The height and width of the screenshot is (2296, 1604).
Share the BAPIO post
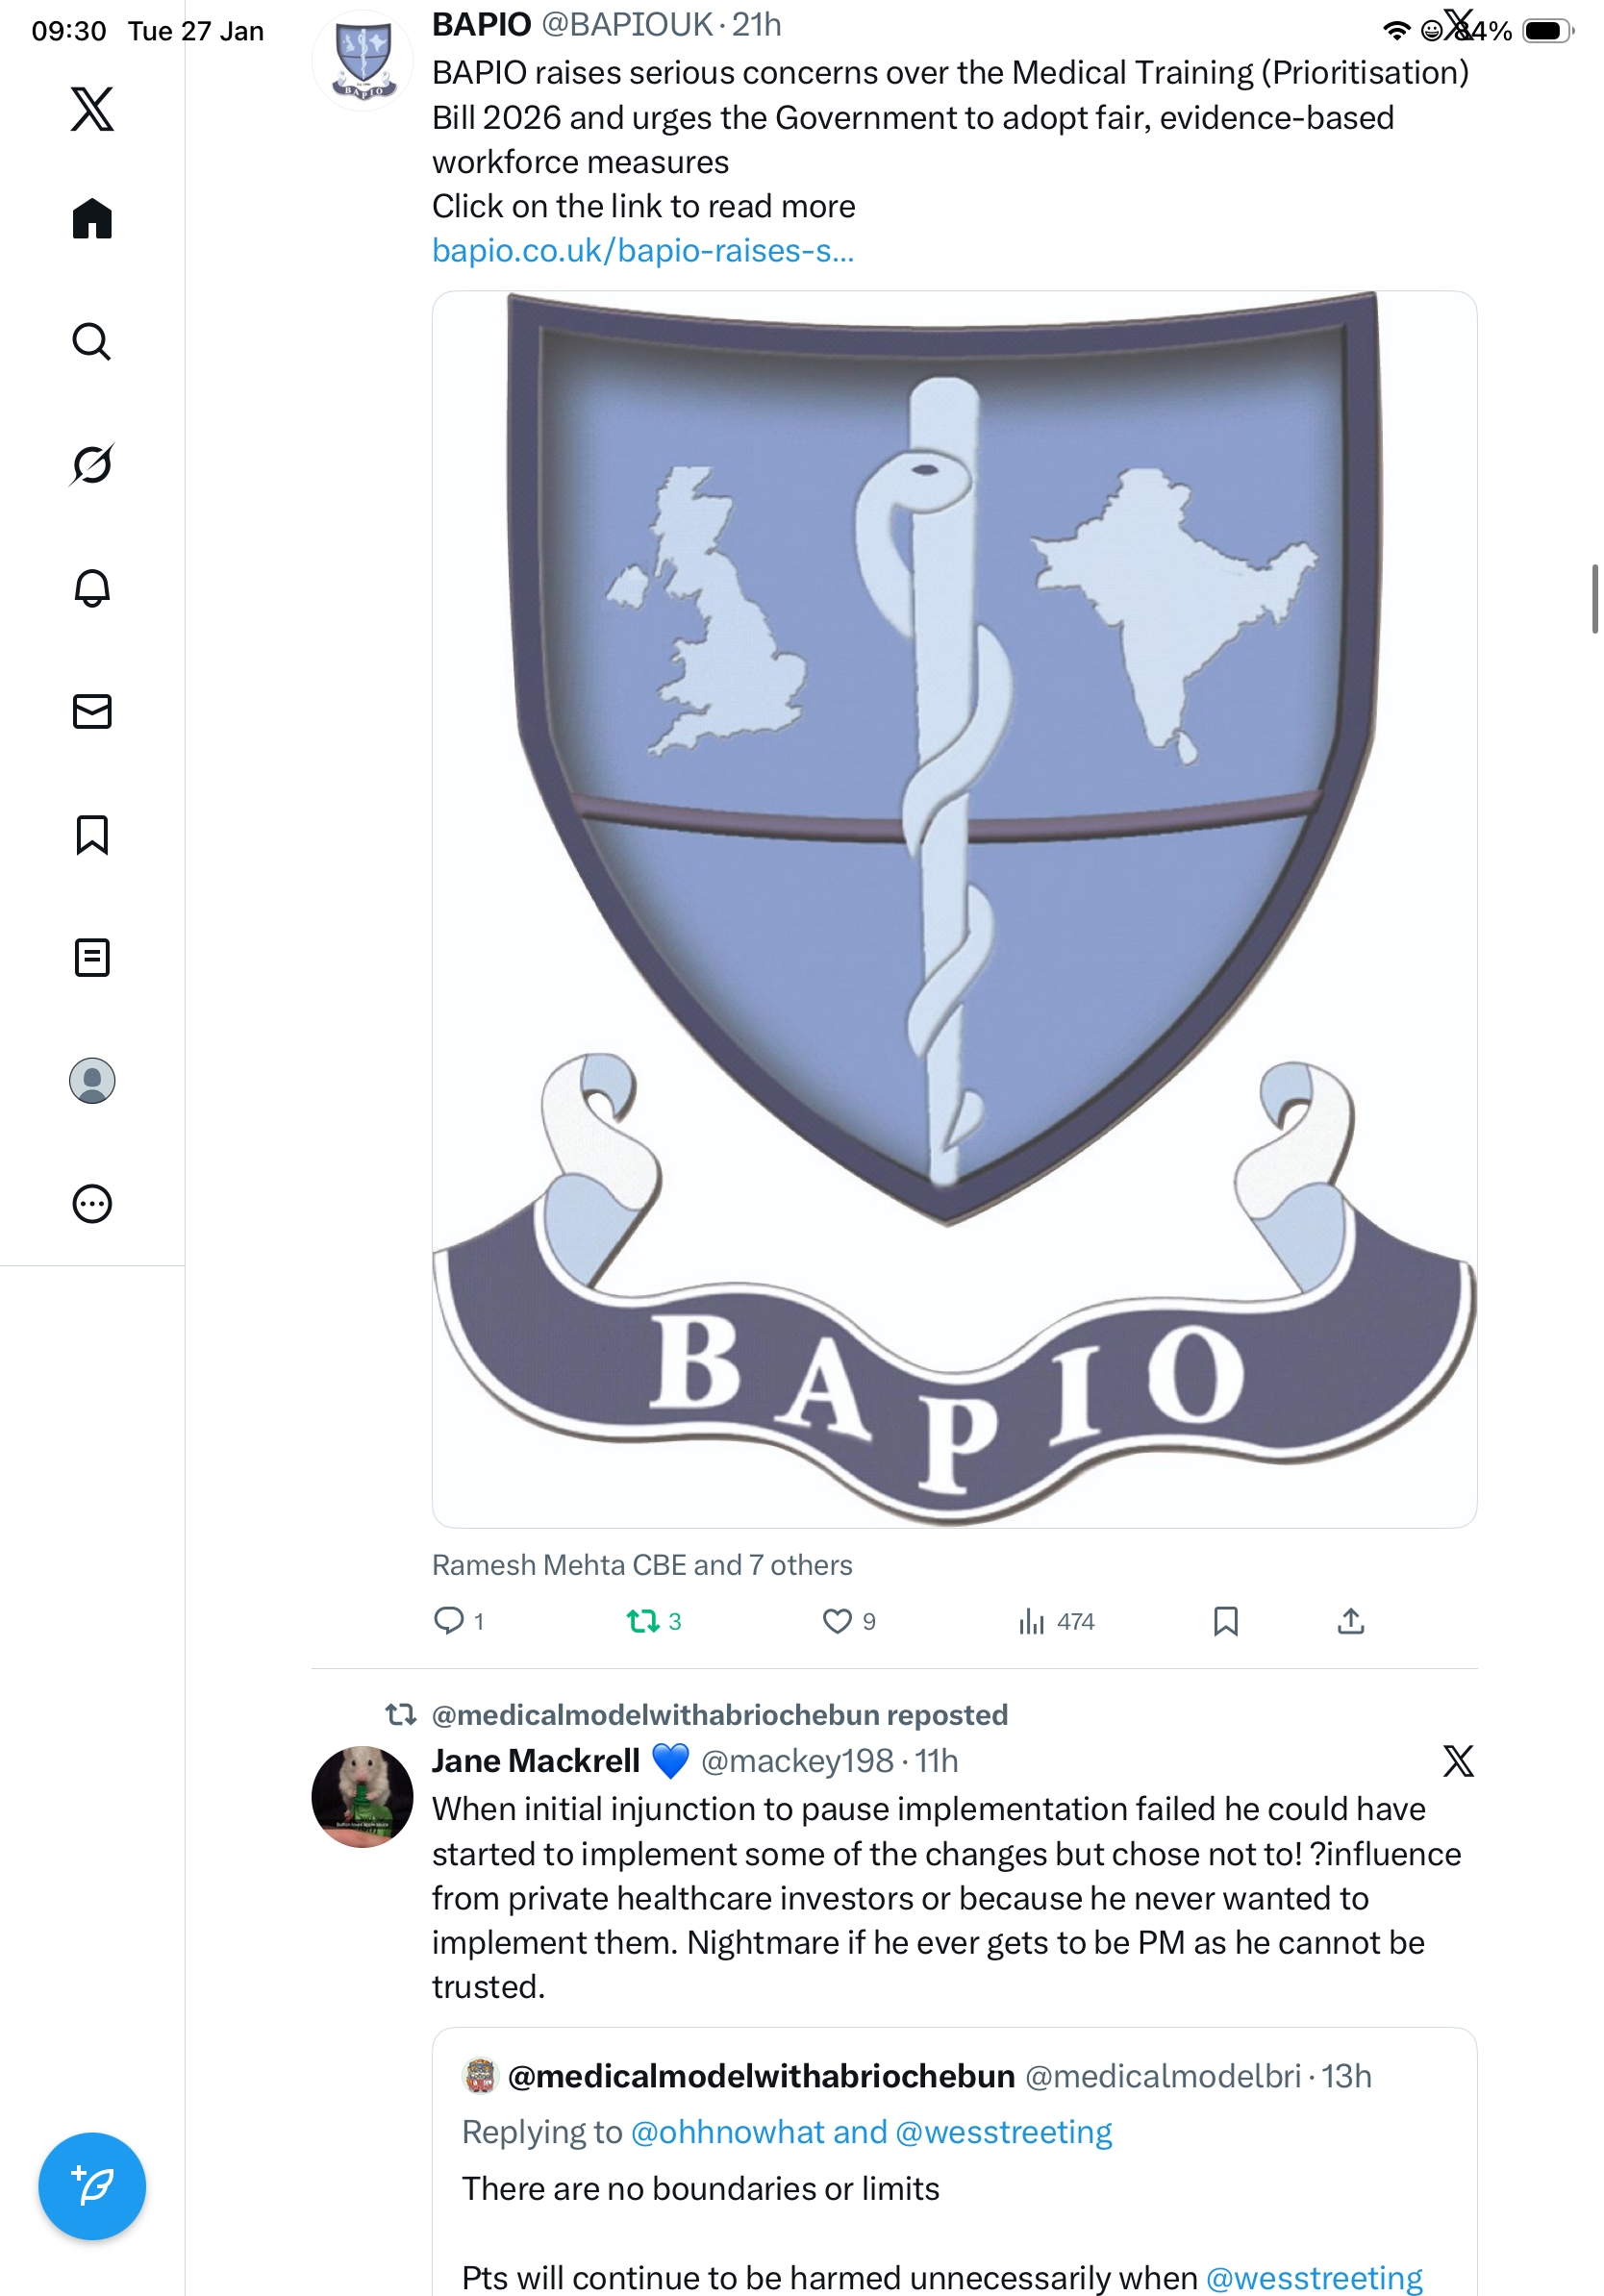click(1350, 1620)
